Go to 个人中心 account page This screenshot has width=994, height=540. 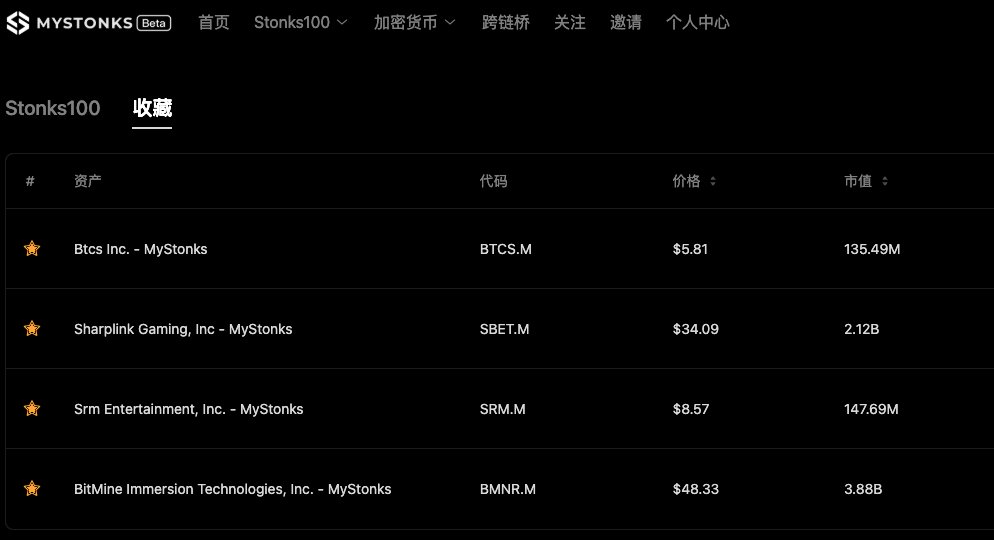click(x=697, y=22)
